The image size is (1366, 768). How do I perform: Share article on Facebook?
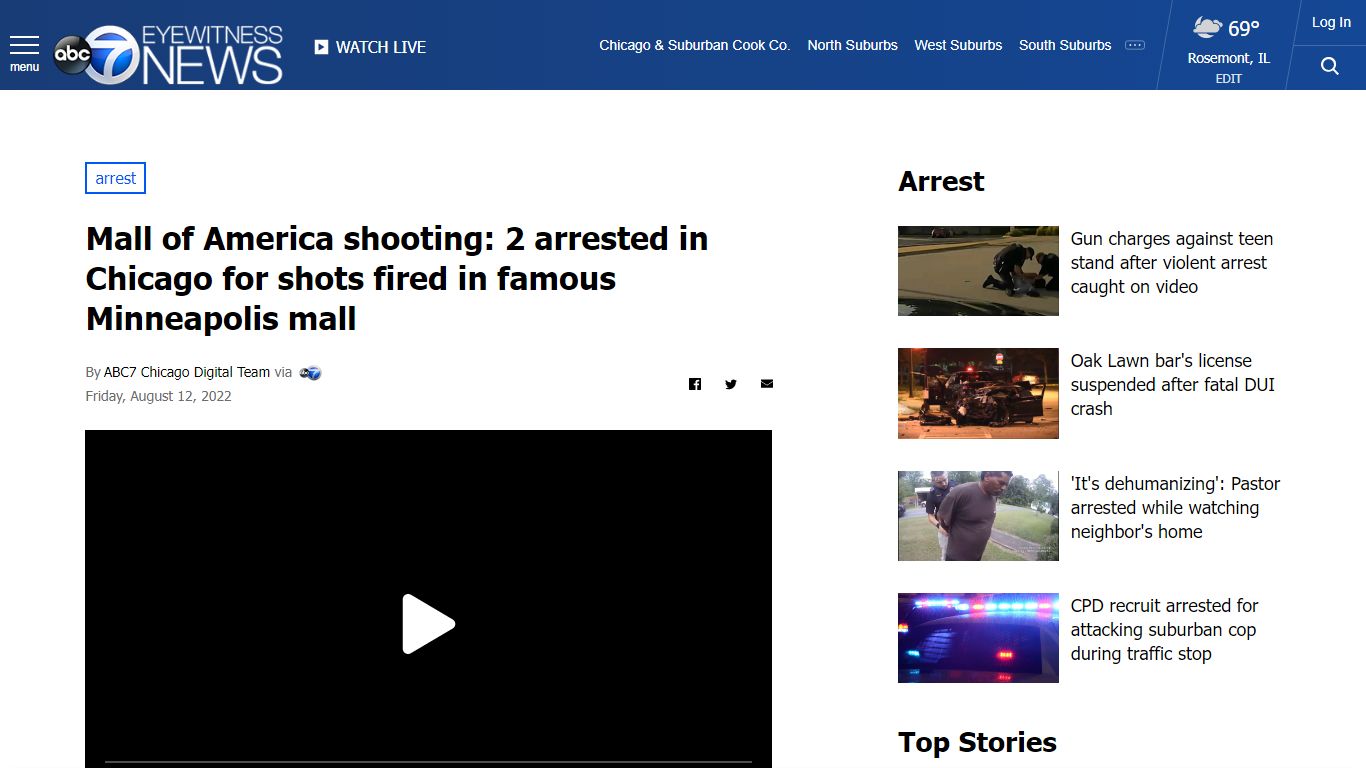[695, 384]
